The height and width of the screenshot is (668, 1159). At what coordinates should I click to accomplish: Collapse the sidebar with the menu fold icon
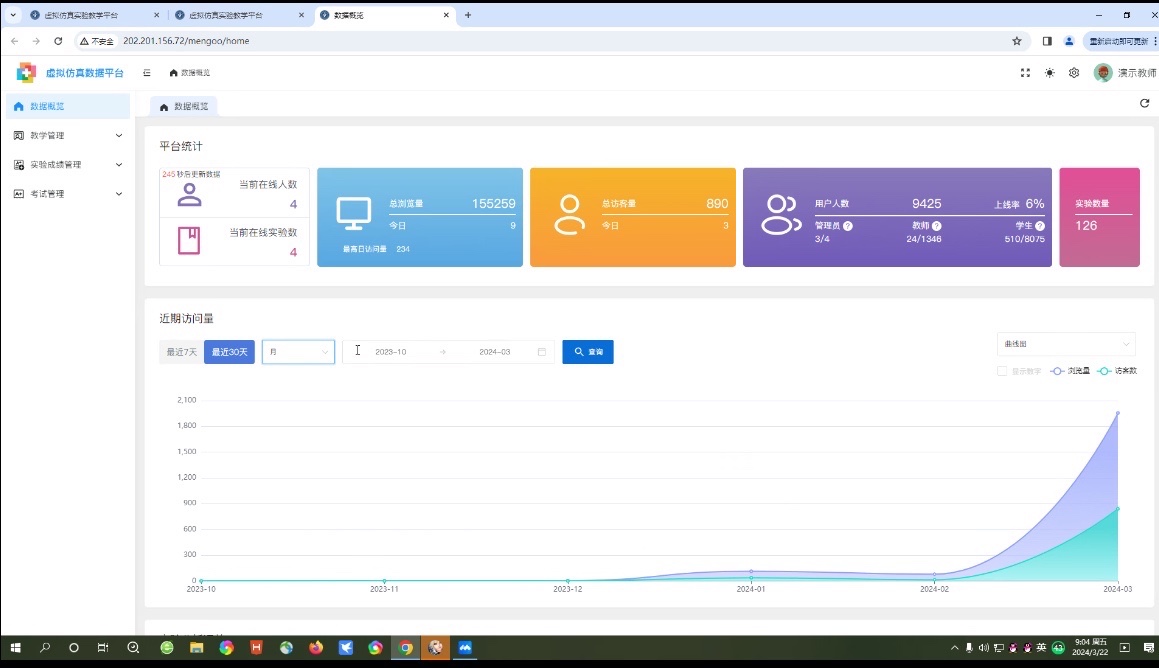[147, 73]
